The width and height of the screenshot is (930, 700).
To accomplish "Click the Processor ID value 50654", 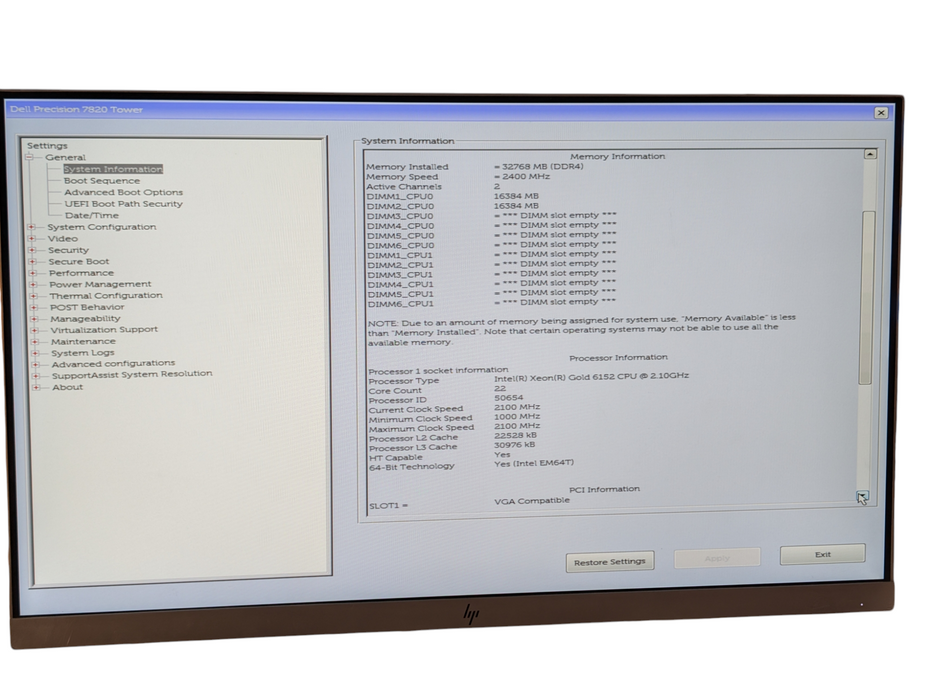I will pyautogui.click(x=508, y=398).
